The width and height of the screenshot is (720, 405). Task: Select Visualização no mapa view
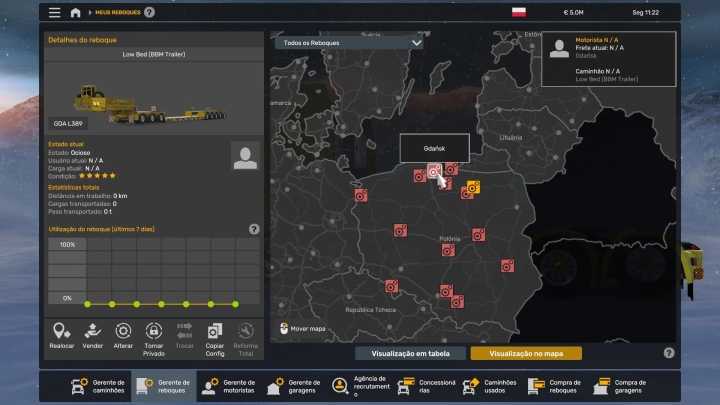coord(526,354)
